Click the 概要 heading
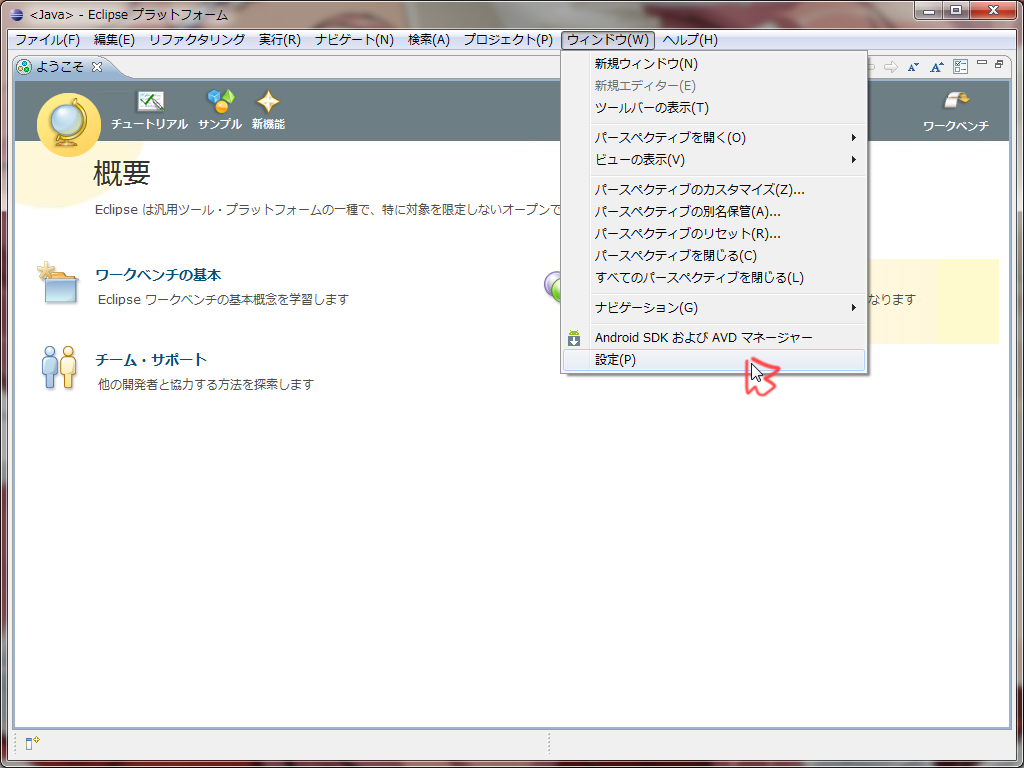The width and height of the screenshot is (1024, 768). click(122, 173)
